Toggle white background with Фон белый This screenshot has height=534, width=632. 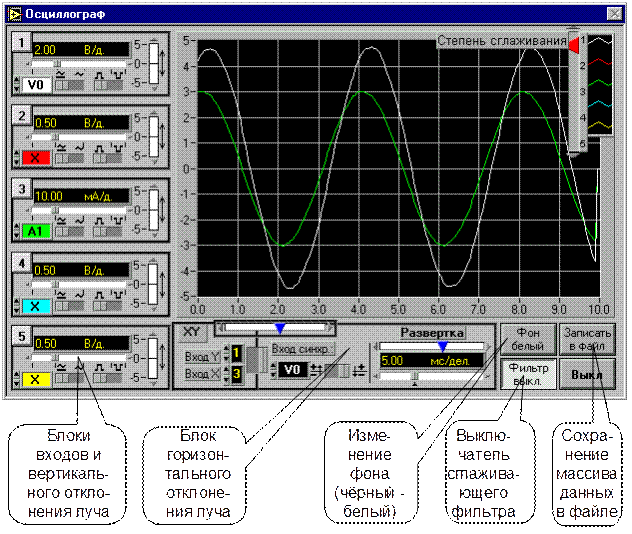point(528,337)
